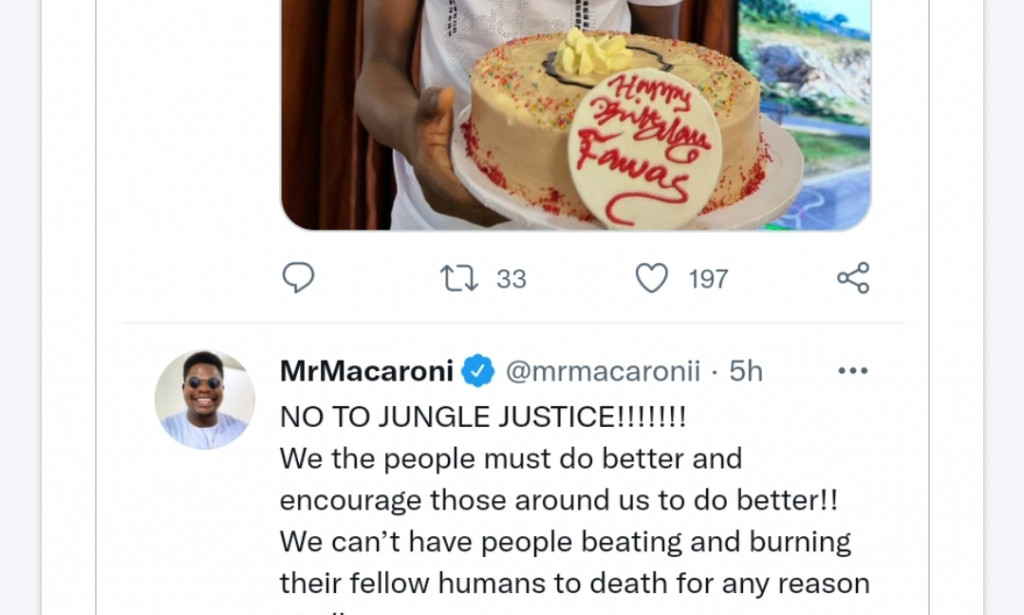Open the share options for the cake tweet
This screenshot has width=1024, height=615.
point(852,279)
